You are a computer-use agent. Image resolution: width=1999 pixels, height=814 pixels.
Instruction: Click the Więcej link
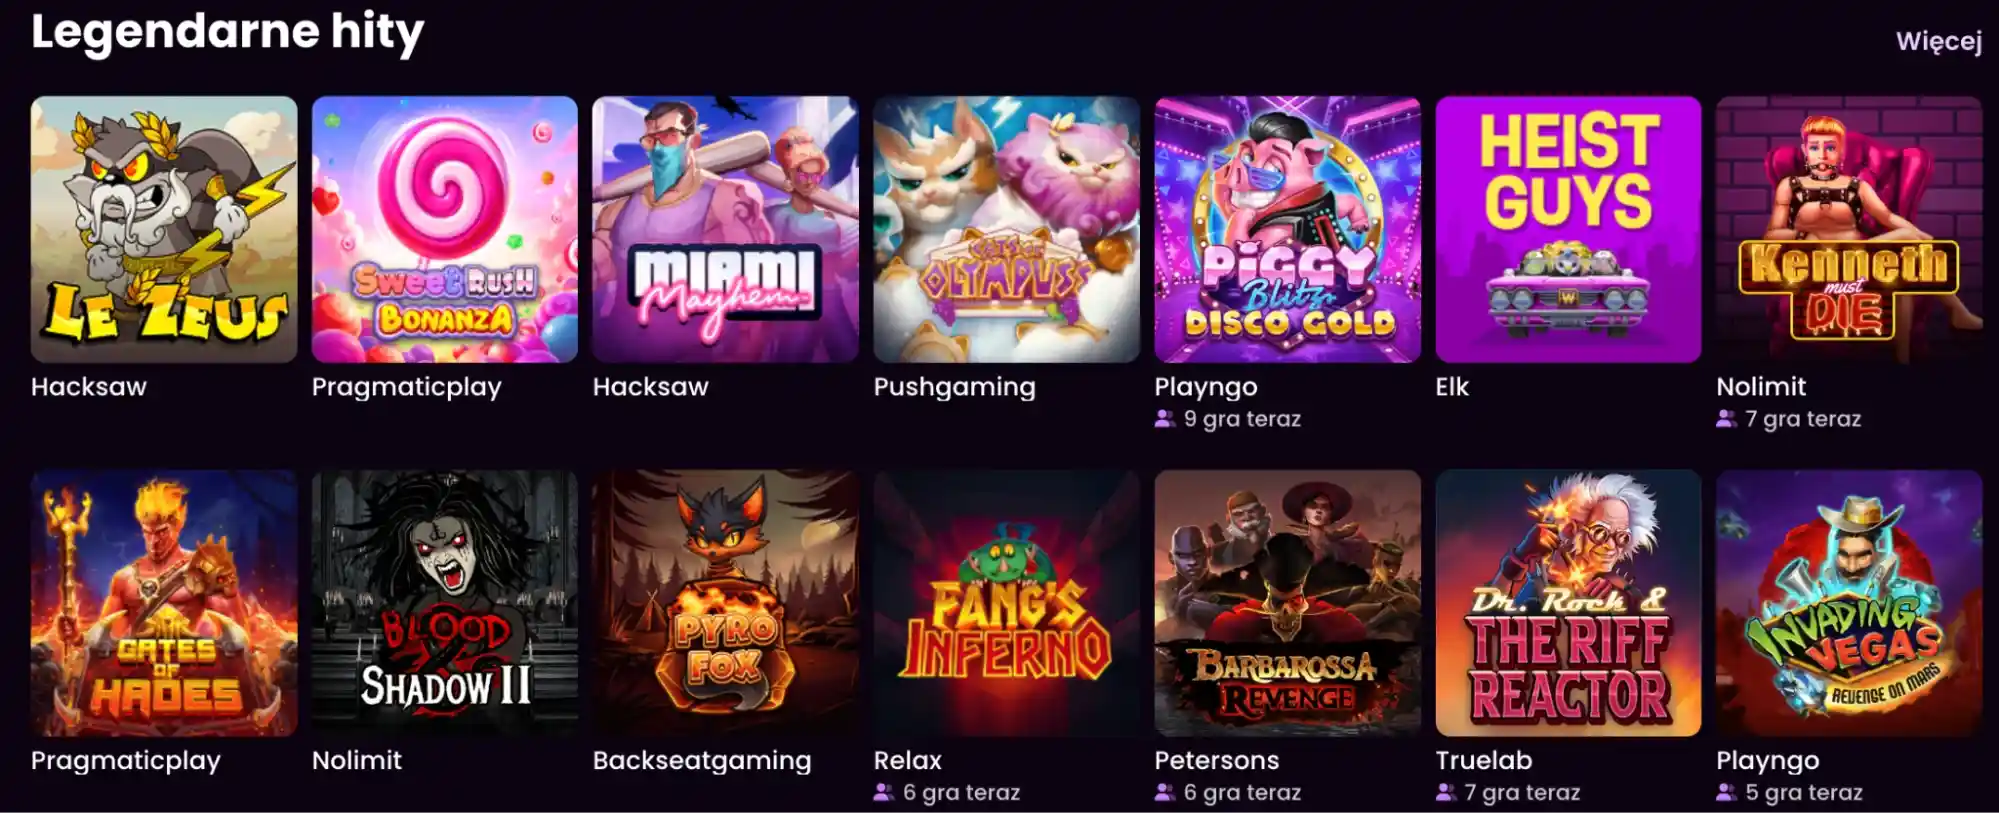(x=1939, y=42)
